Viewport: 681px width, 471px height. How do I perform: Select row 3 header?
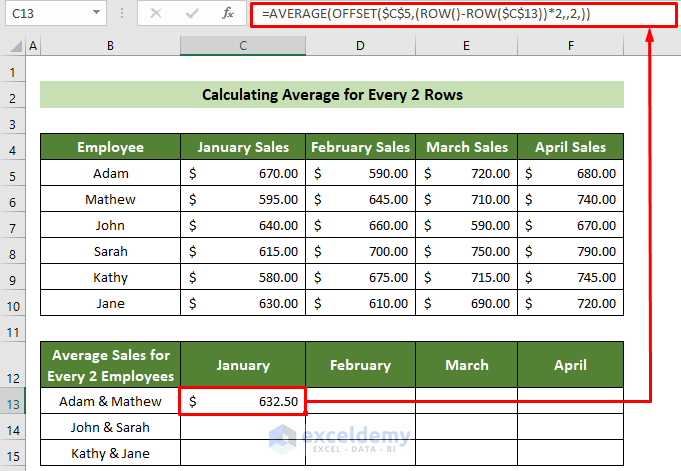[x=13, y=121]
